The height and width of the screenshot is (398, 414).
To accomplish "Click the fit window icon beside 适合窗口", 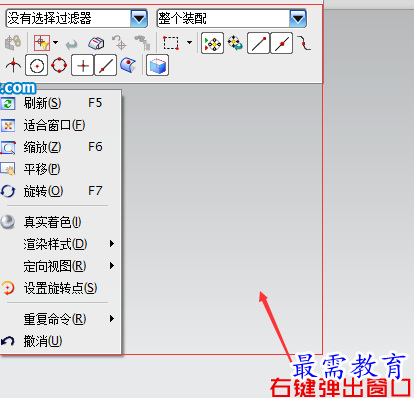I will (8, 125).
